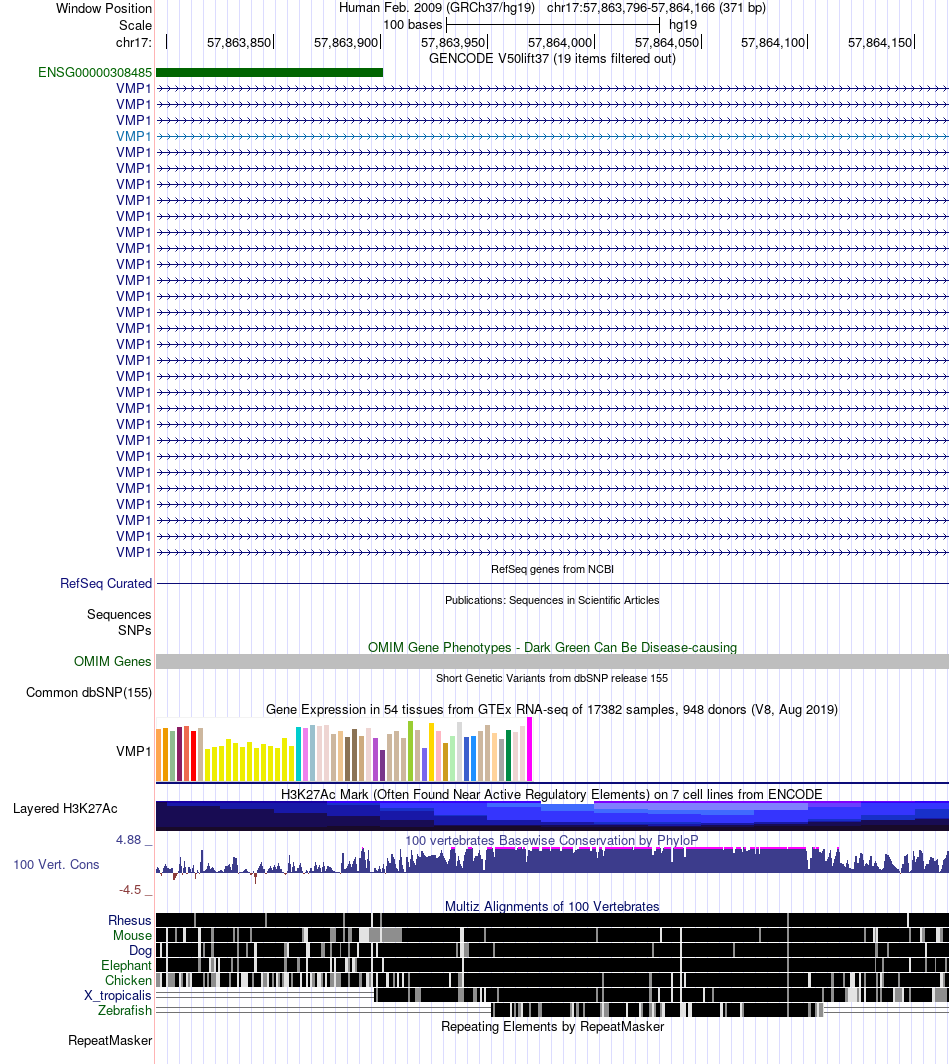Click the tall lime-green GTEx expression bar
The image size is (950, 1064).
(411, 751)
